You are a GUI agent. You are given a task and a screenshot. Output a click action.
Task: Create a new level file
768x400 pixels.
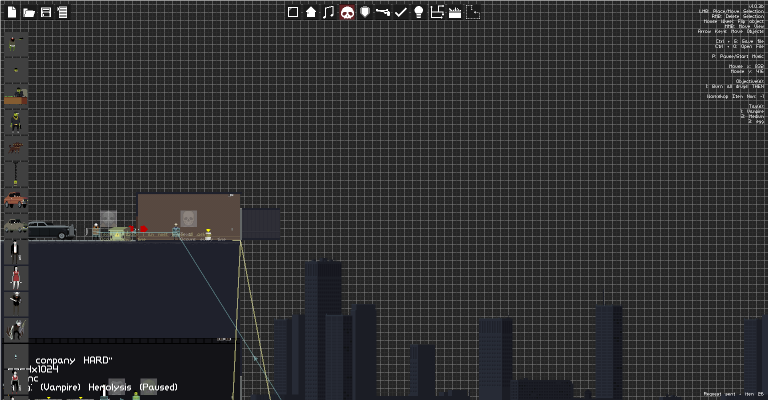[x=12, y=12]
